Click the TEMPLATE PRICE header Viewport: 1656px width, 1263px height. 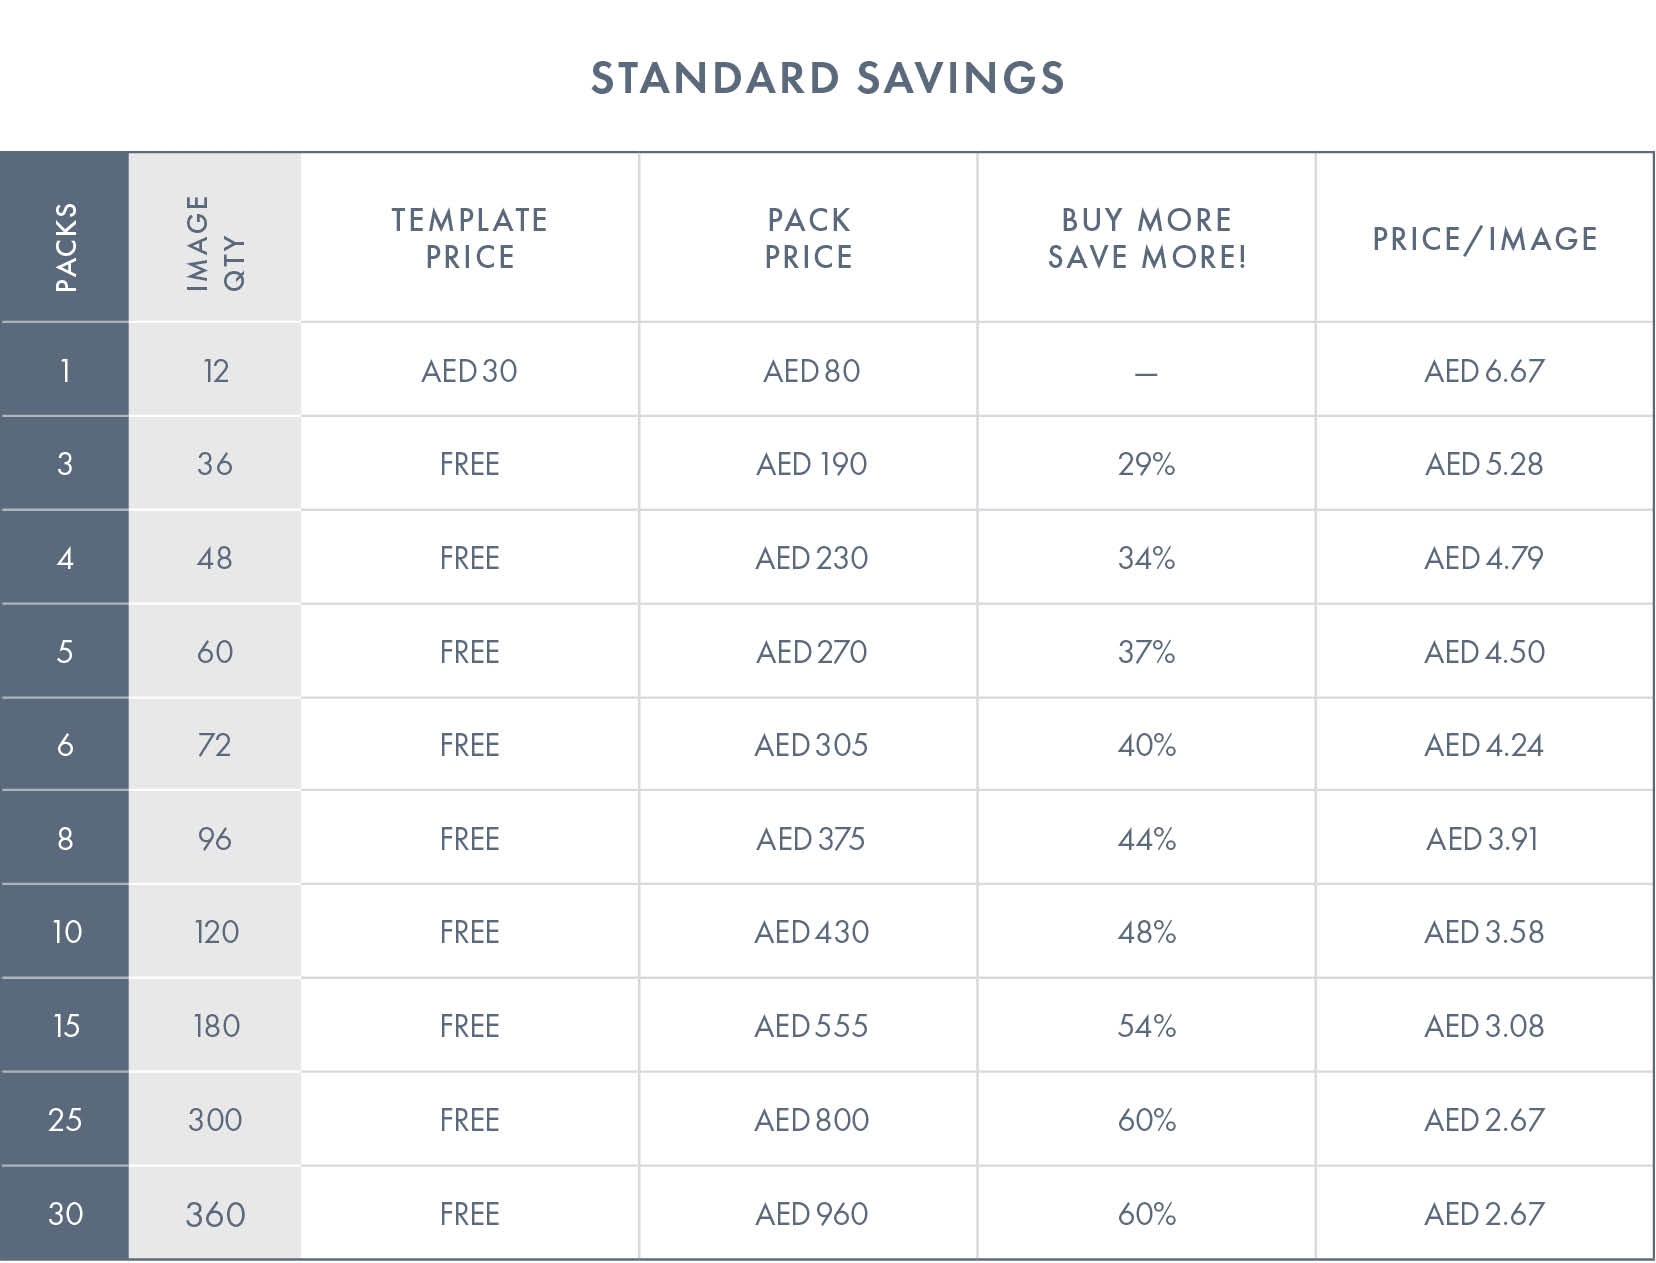(x=469, y=238)
